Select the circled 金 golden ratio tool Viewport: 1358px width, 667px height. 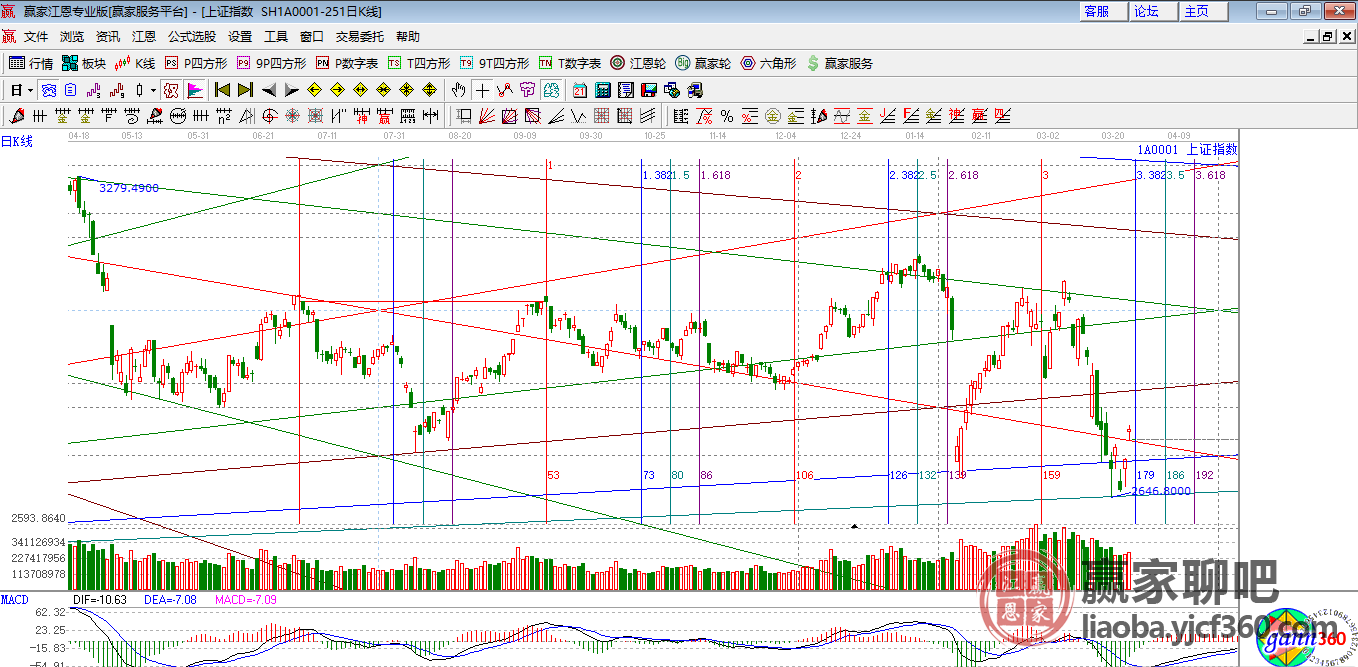pyautogui.click(x=773, y=116)
